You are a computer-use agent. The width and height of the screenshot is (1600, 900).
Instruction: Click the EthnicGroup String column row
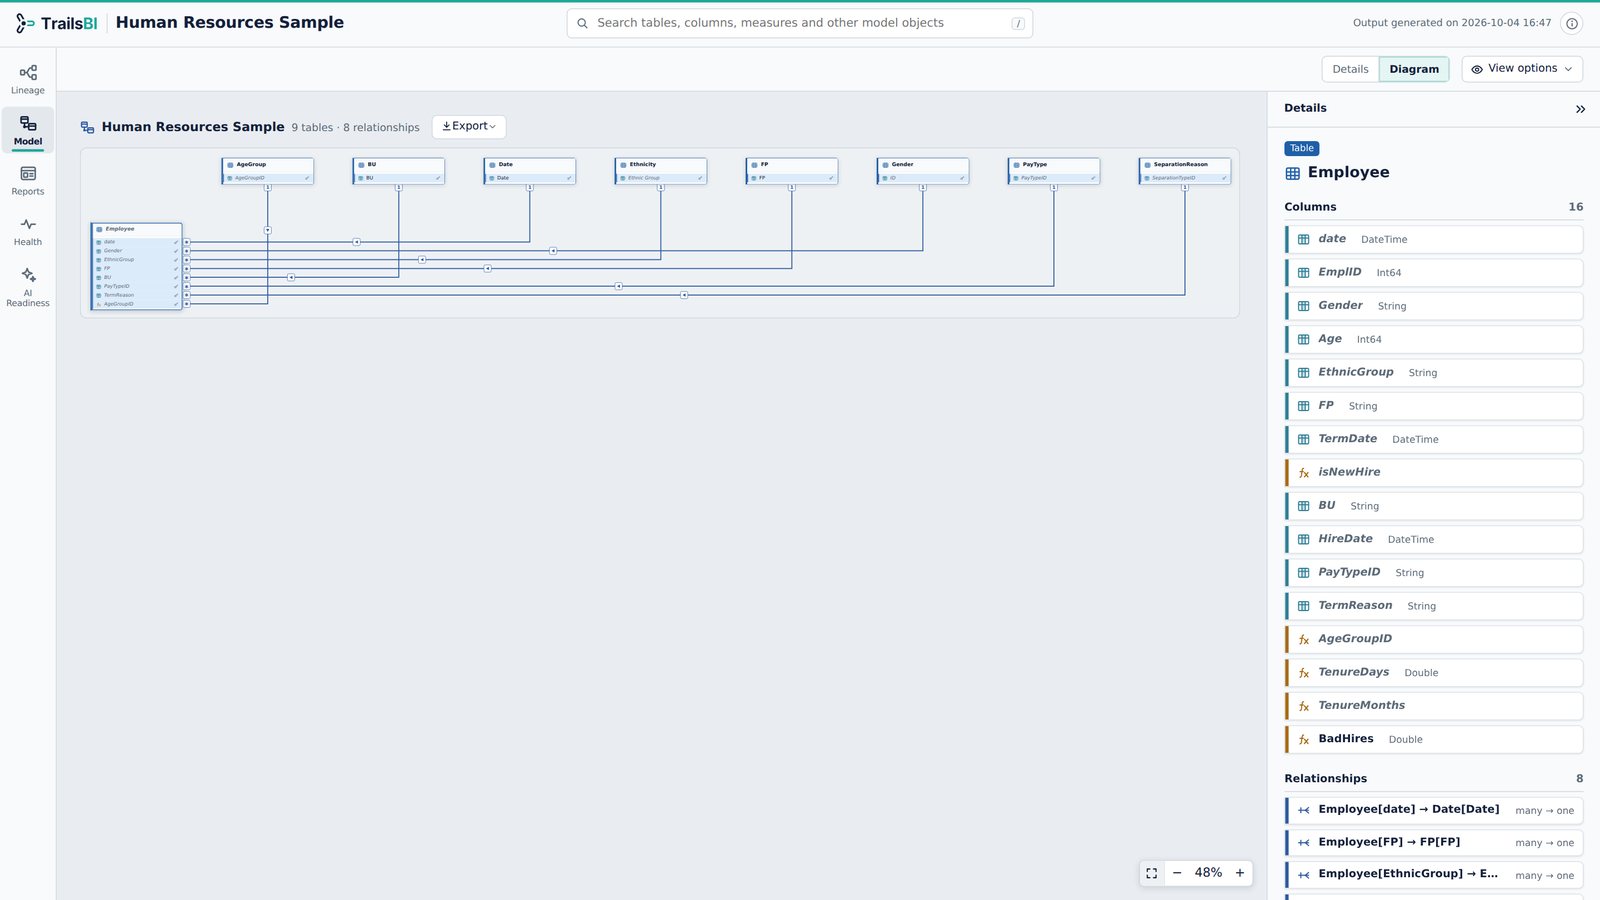click(x=1434, y=372)
